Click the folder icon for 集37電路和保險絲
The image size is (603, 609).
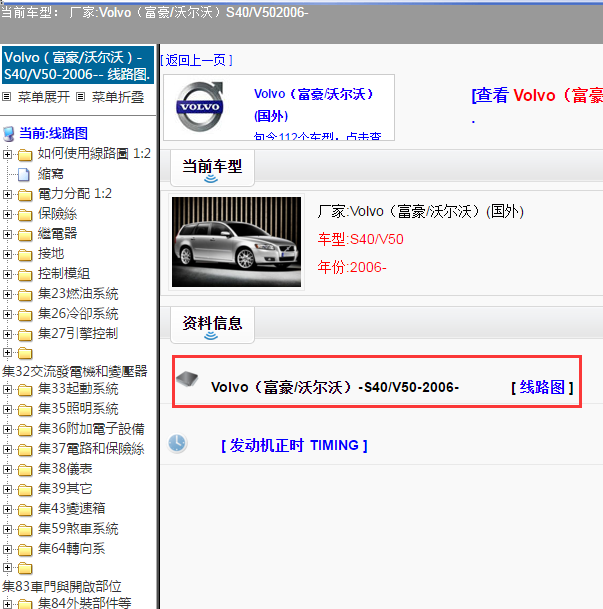point(25,450)
